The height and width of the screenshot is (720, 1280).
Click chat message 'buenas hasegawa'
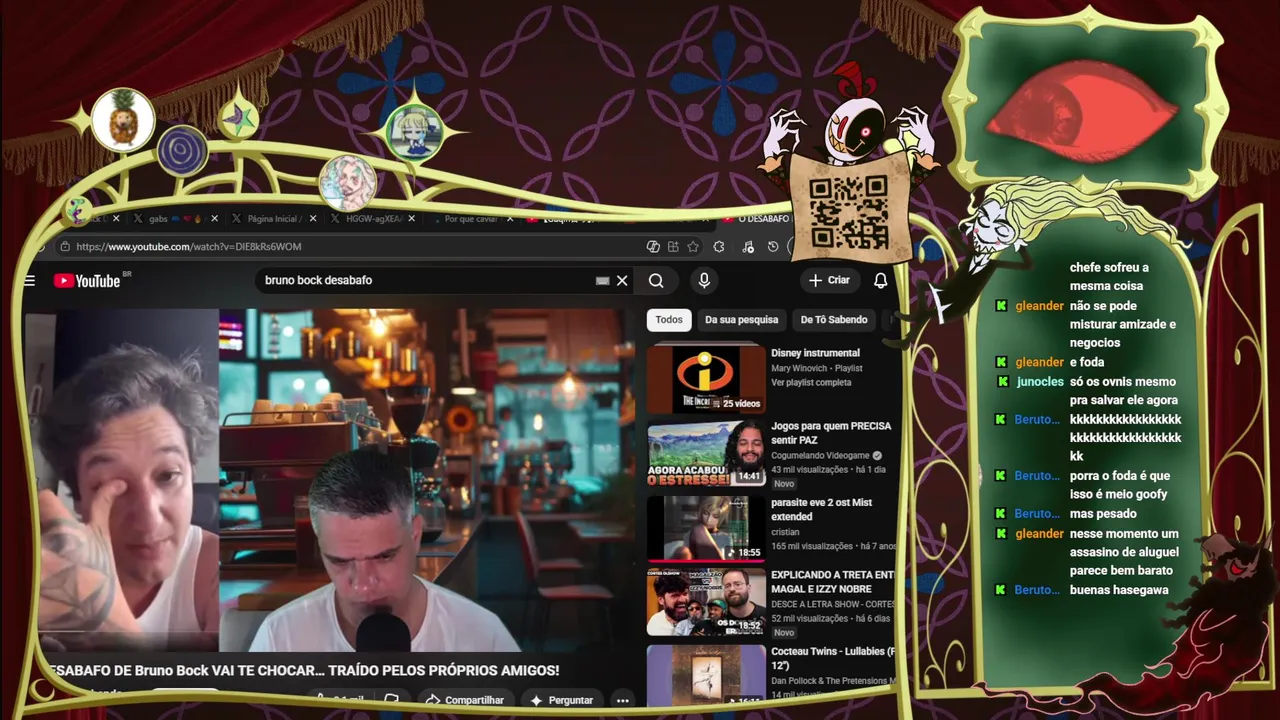pyautogui.click(x=1119, y=590)
